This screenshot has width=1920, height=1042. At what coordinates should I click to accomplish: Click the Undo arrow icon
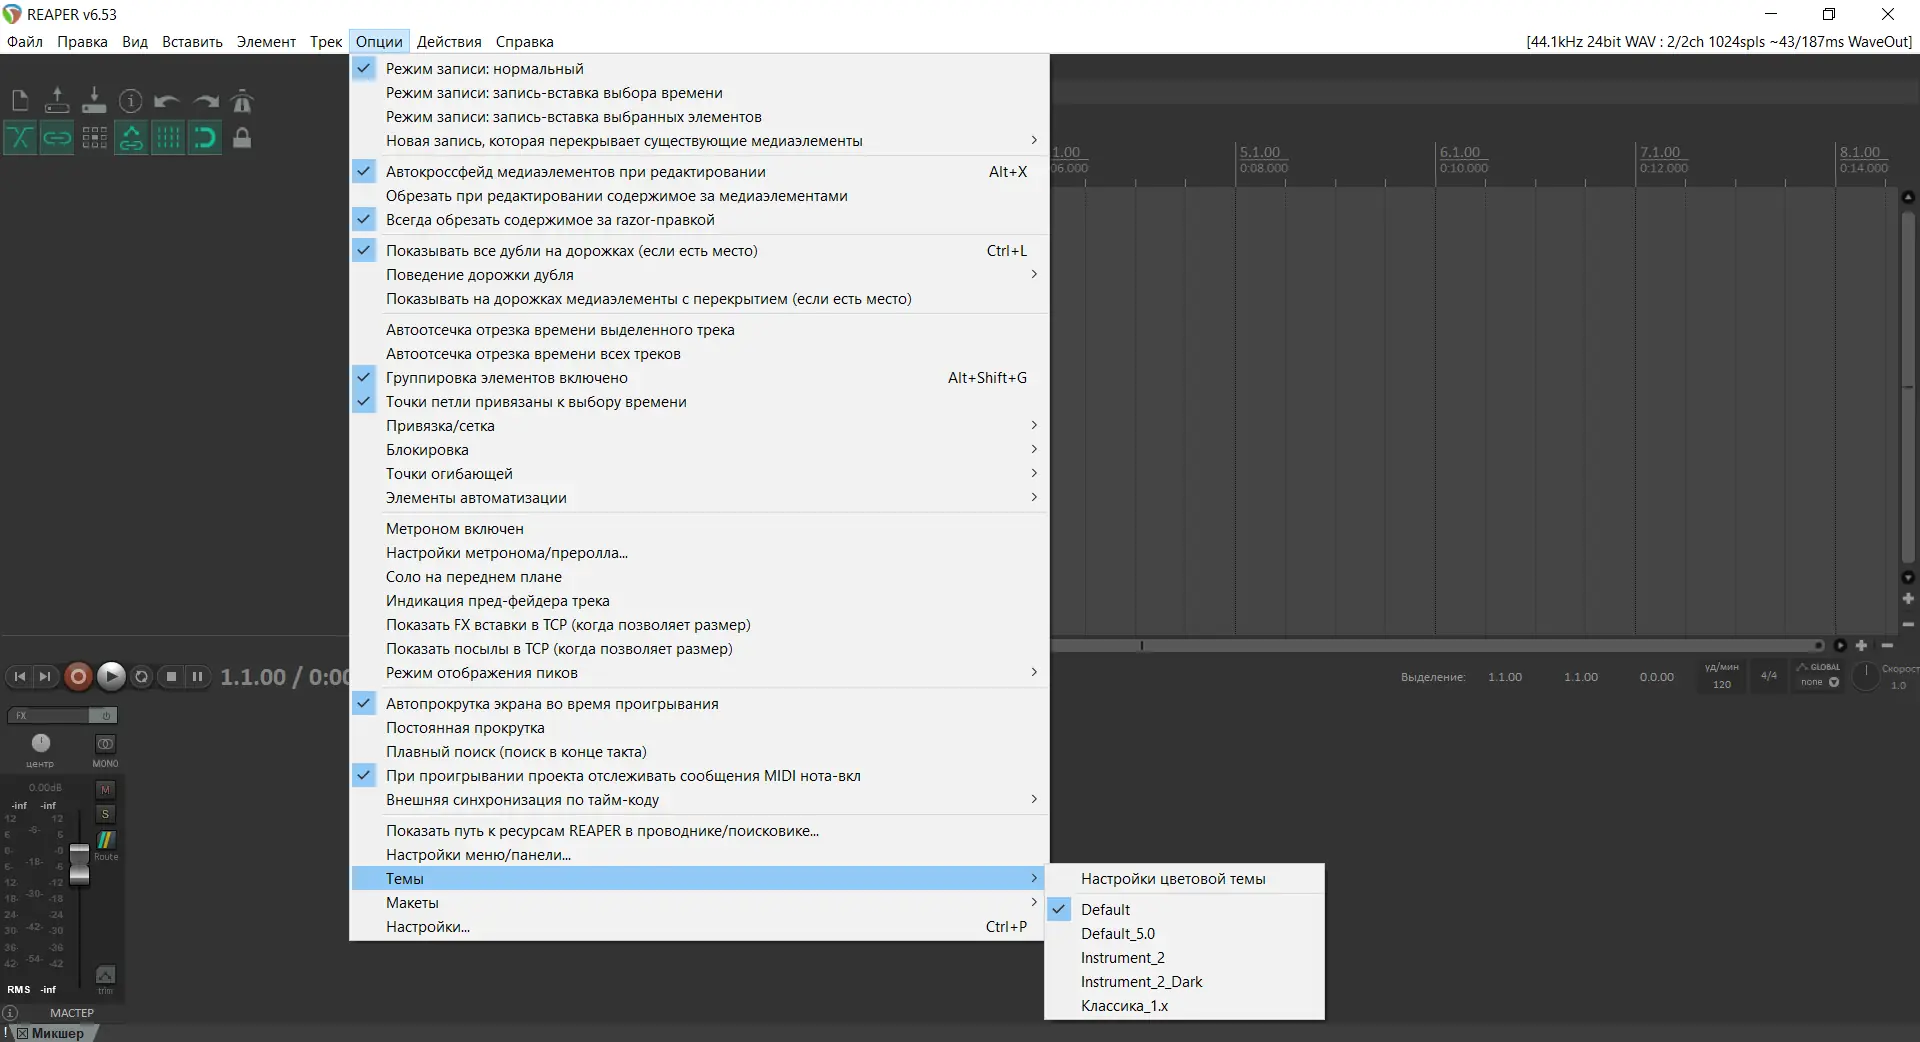coord(168,100)
